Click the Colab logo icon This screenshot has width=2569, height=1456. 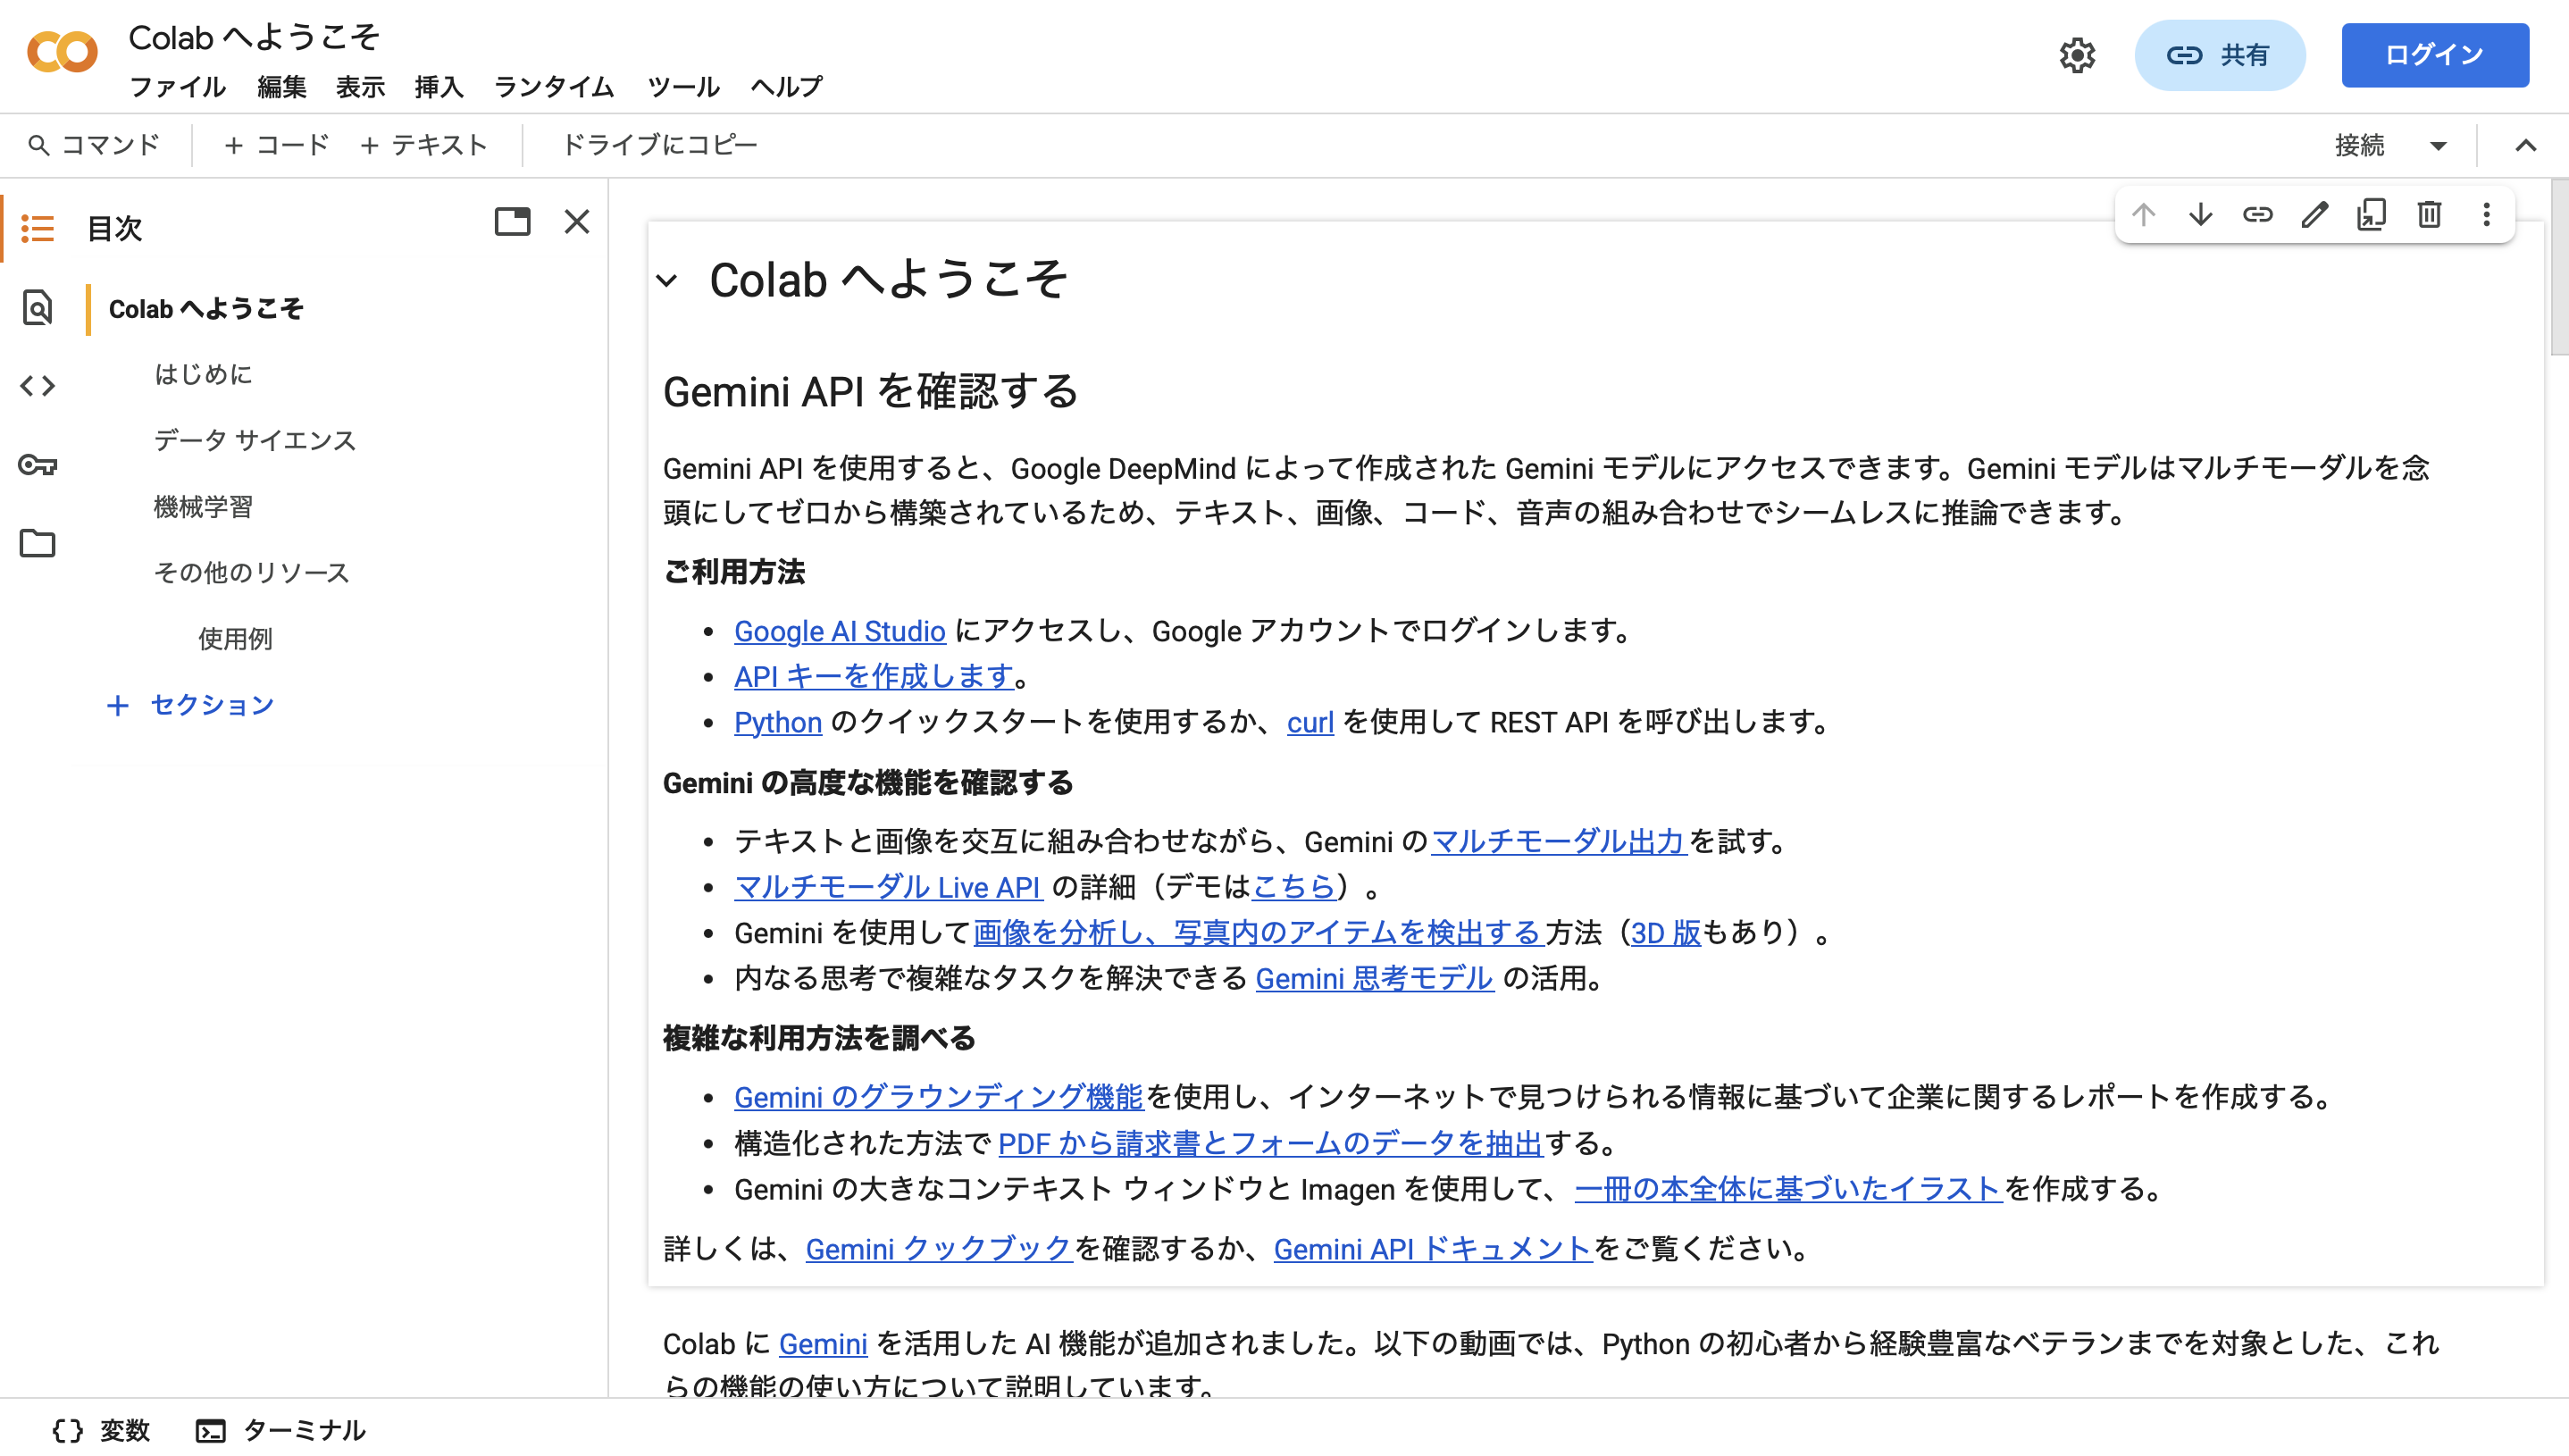pos(62,52)
